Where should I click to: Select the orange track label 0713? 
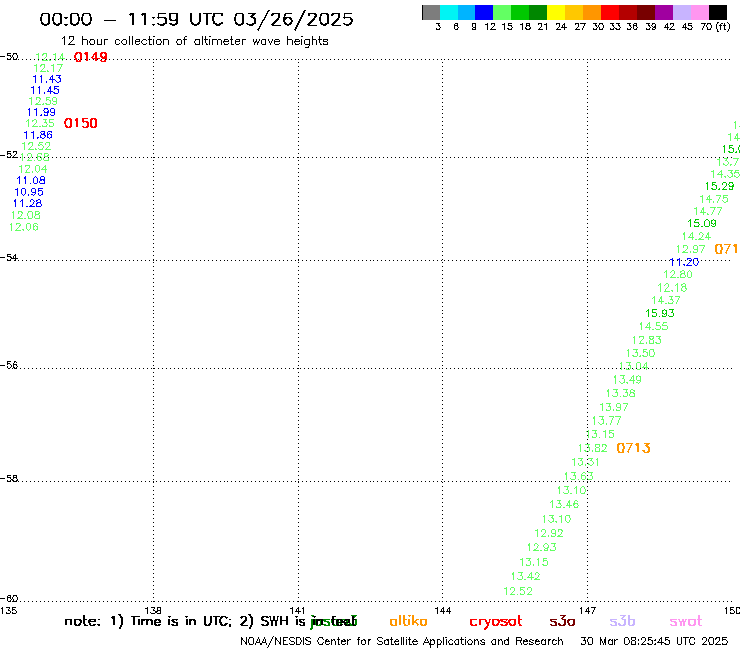coord(633,448)
